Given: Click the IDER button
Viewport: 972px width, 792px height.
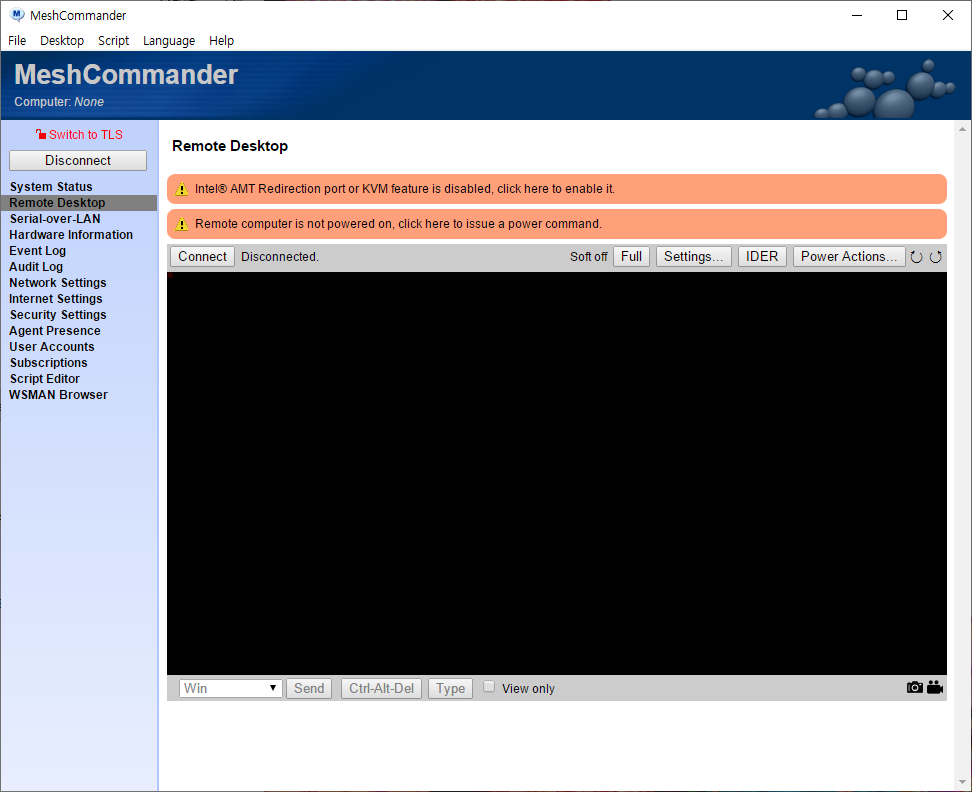Looking at the screenshot, I should [x=762, y=257].
